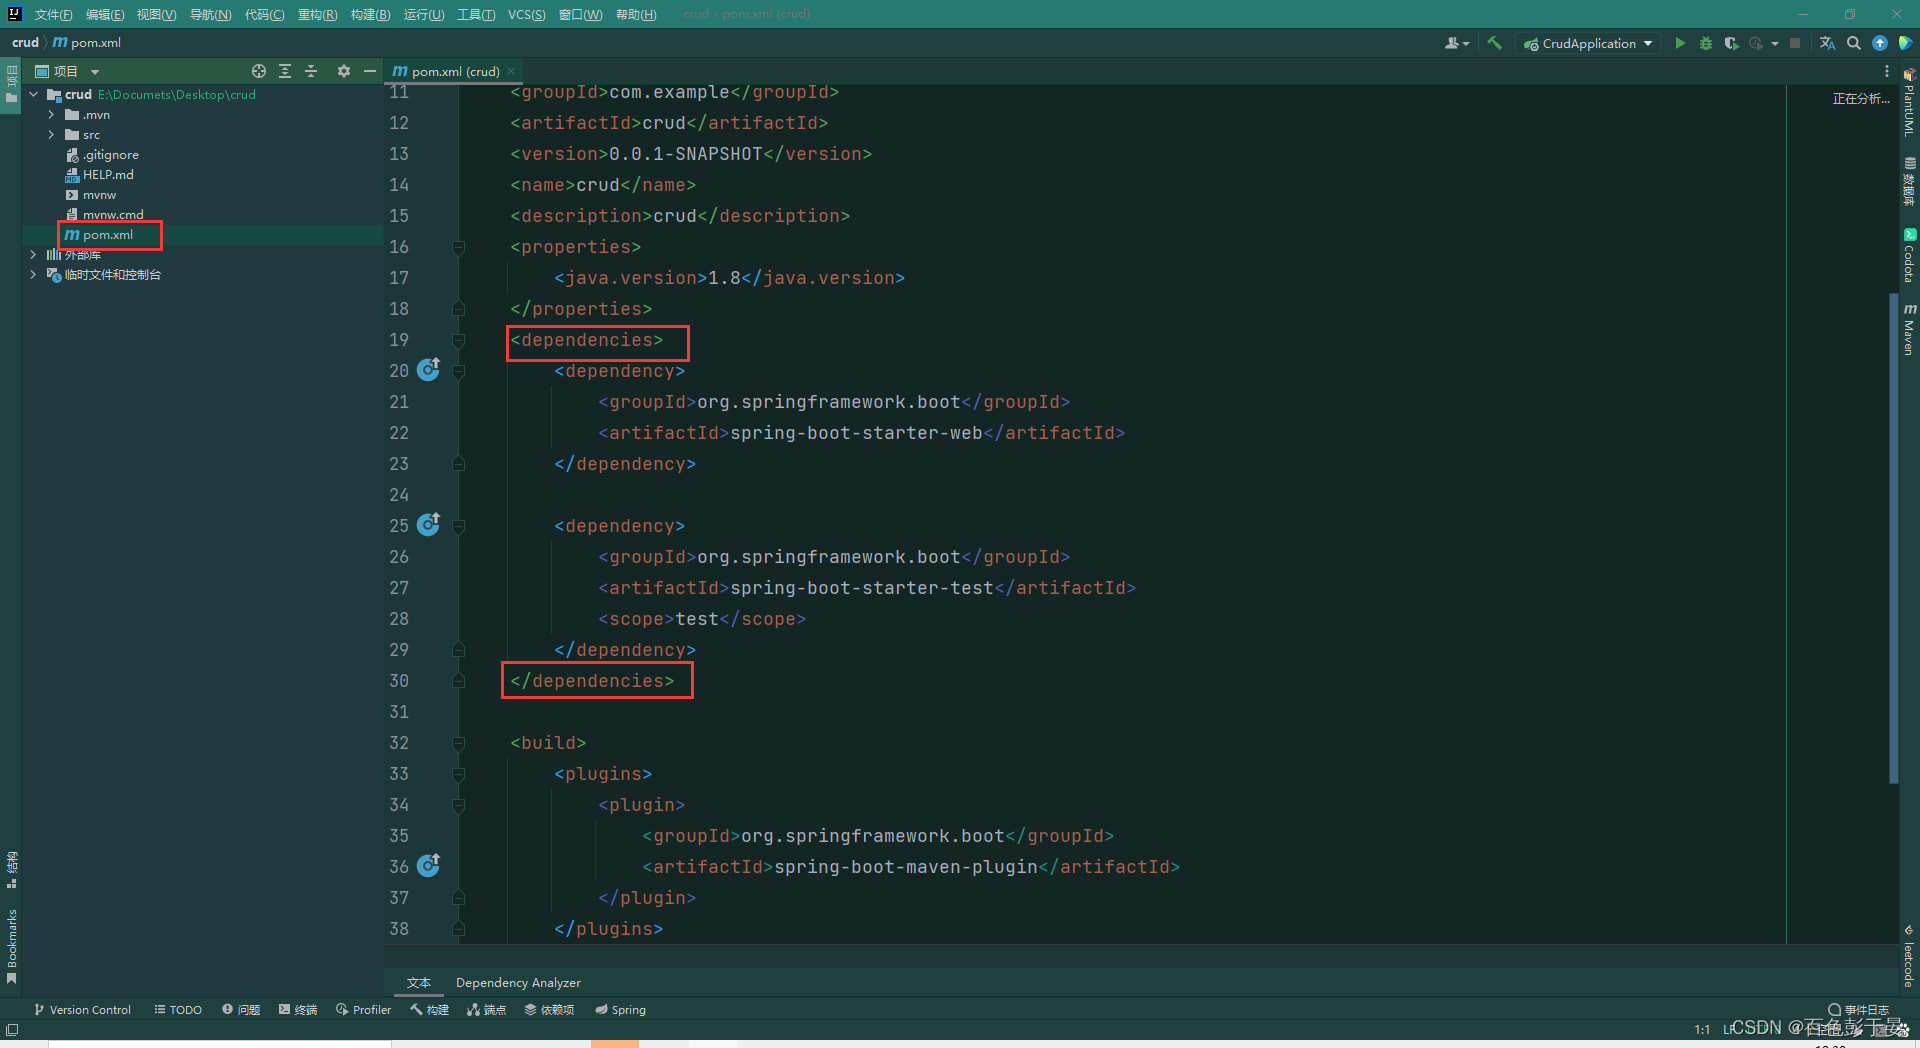Click the gutter update icon on line 36
The height and width of the screenshot is (1048, 1920).
(429, 866)
